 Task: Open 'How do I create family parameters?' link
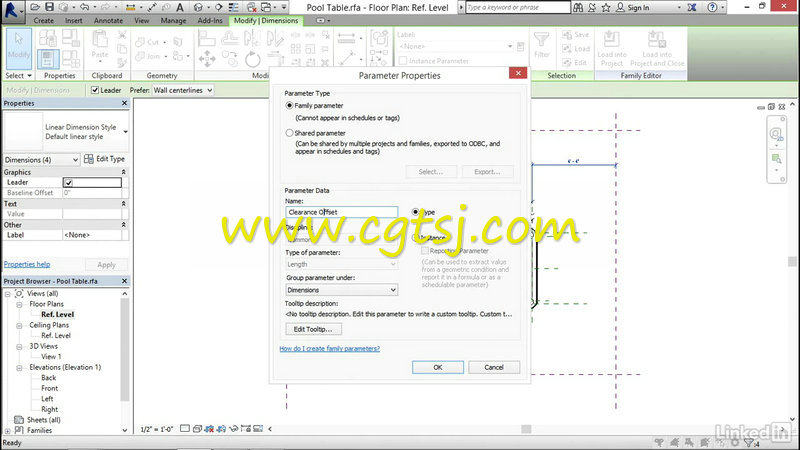[x=330, y=348]
